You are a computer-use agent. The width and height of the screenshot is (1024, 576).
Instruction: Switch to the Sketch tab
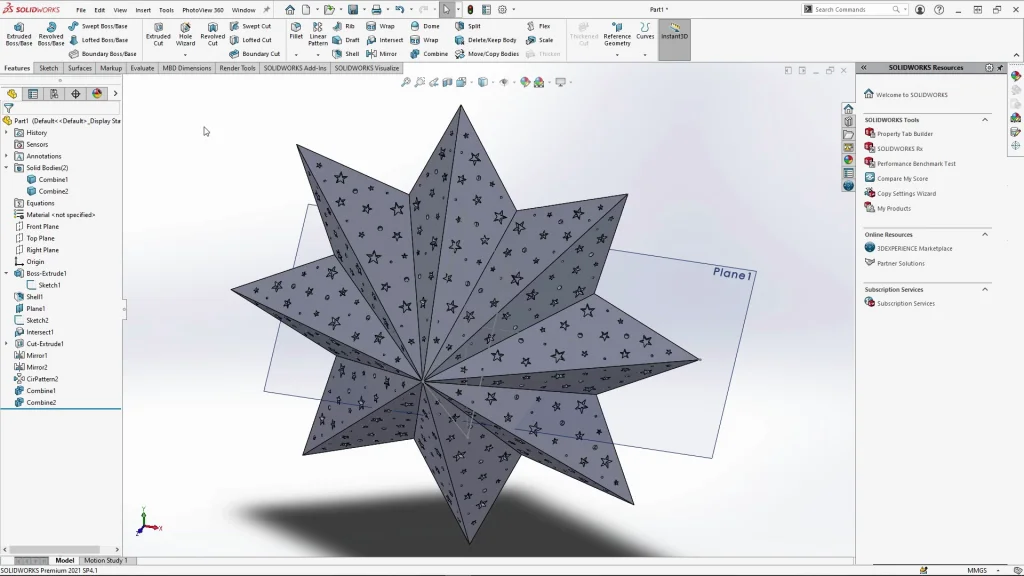[48, 68]
